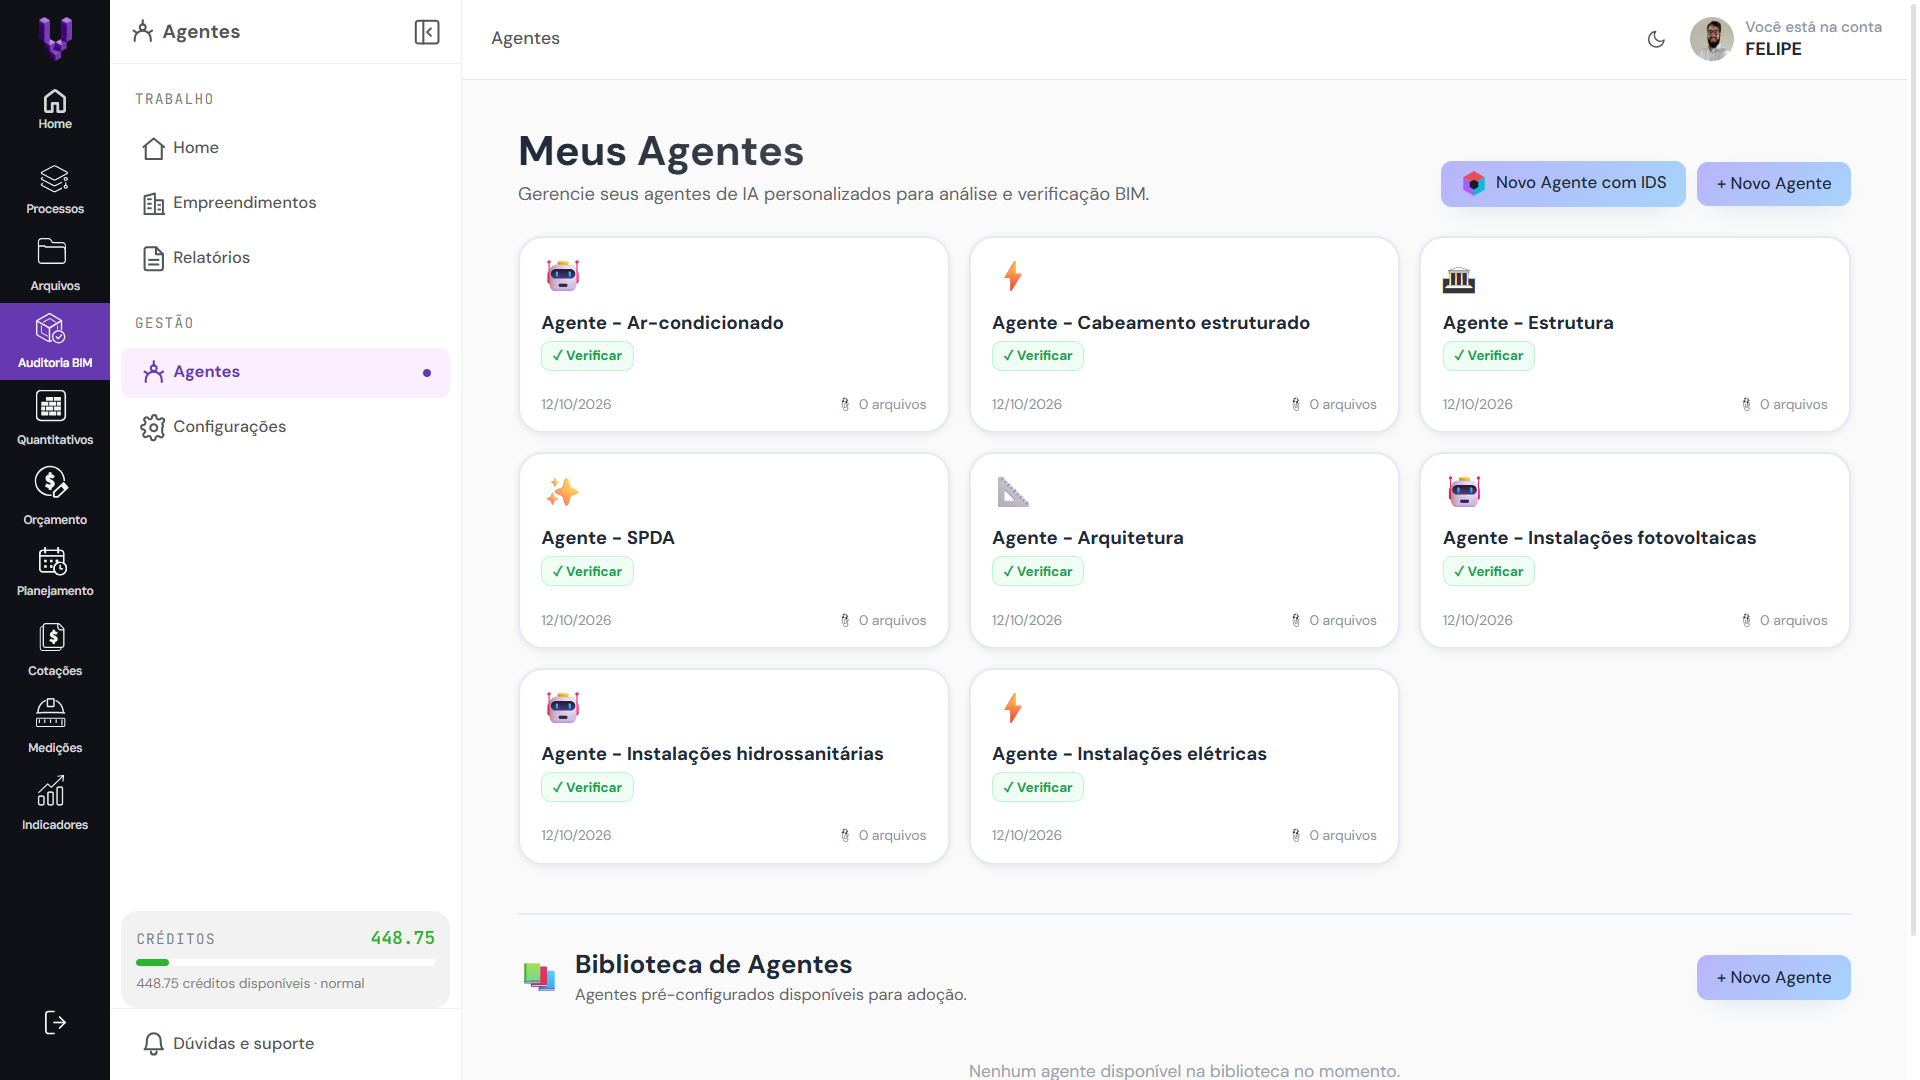Open Agente - Instalações fotovoltaicas card title

click(1599, 538)
